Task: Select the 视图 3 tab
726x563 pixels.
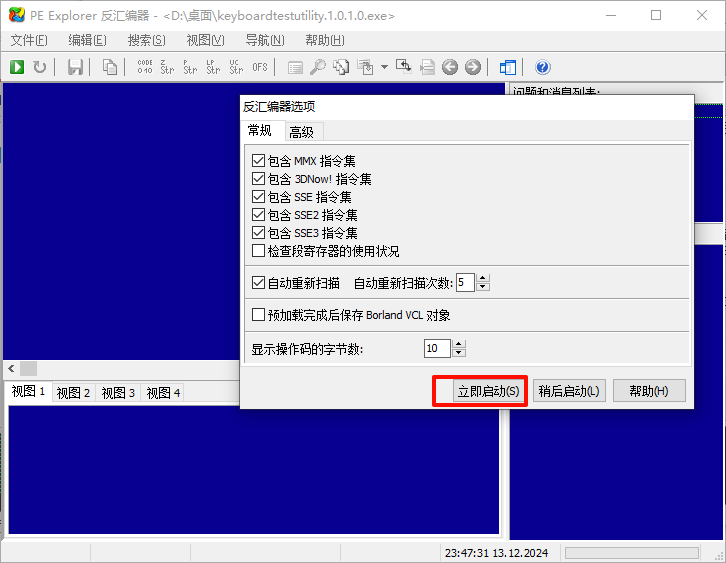Action: point(118,393)
